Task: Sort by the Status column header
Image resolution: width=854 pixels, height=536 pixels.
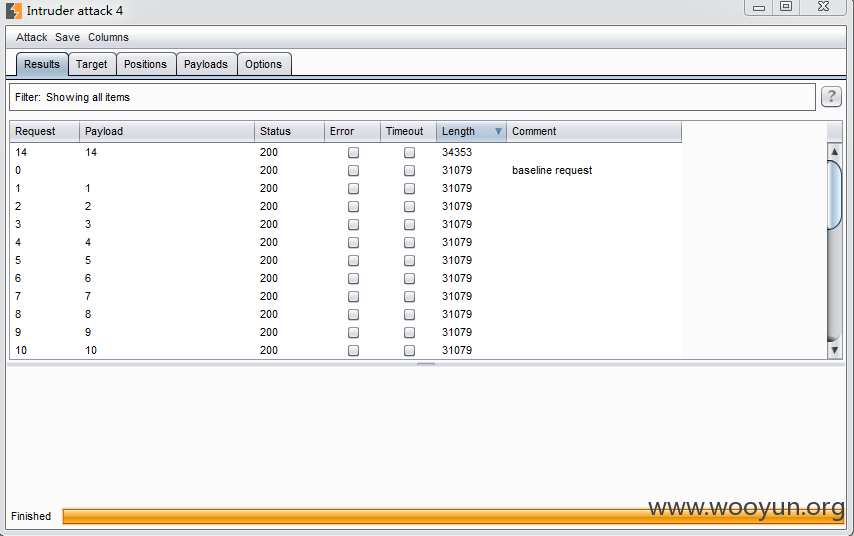Action: [289, 131]
